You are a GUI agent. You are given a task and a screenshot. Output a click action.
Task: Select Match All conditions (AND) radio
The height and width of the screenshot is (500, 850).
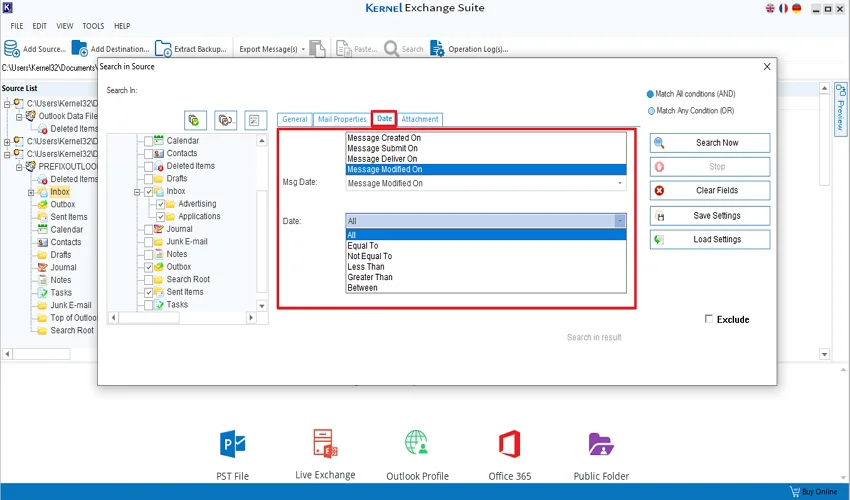coord(651,94)
